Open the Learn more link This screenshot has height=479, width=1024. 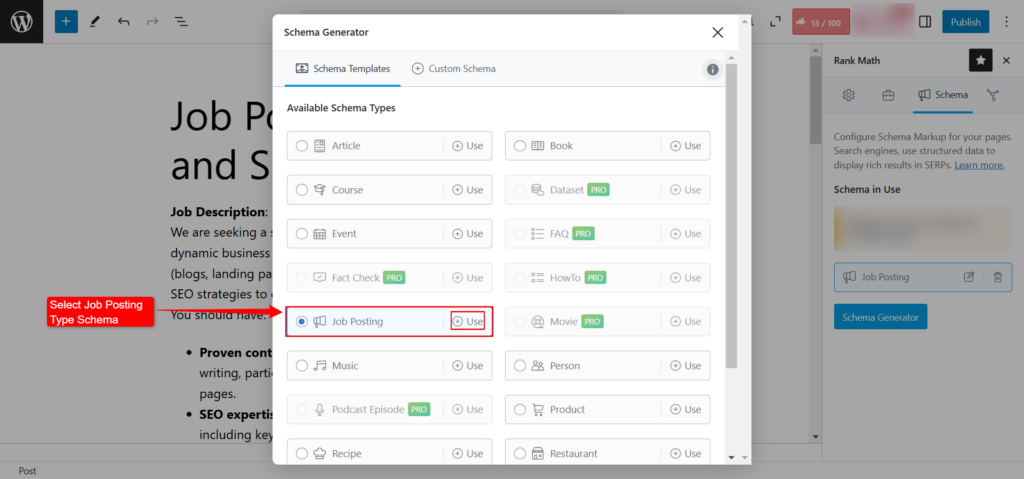click(x=979, y=165)
